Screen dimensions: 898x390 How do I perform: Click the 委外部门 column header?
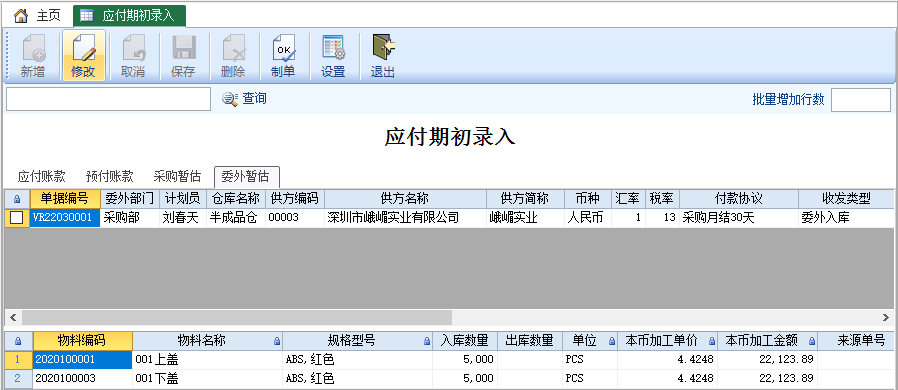point(129,199)
